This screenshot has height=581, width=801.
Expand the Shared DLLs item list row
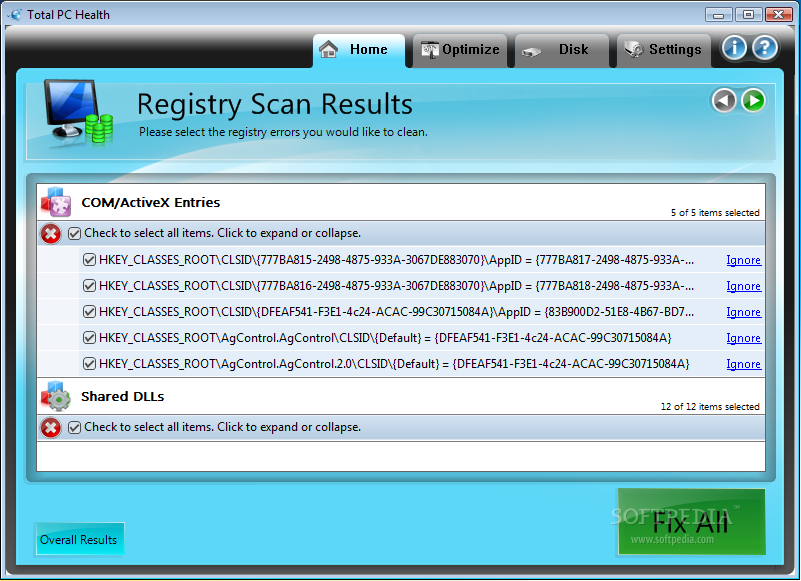tap(401, 428)
